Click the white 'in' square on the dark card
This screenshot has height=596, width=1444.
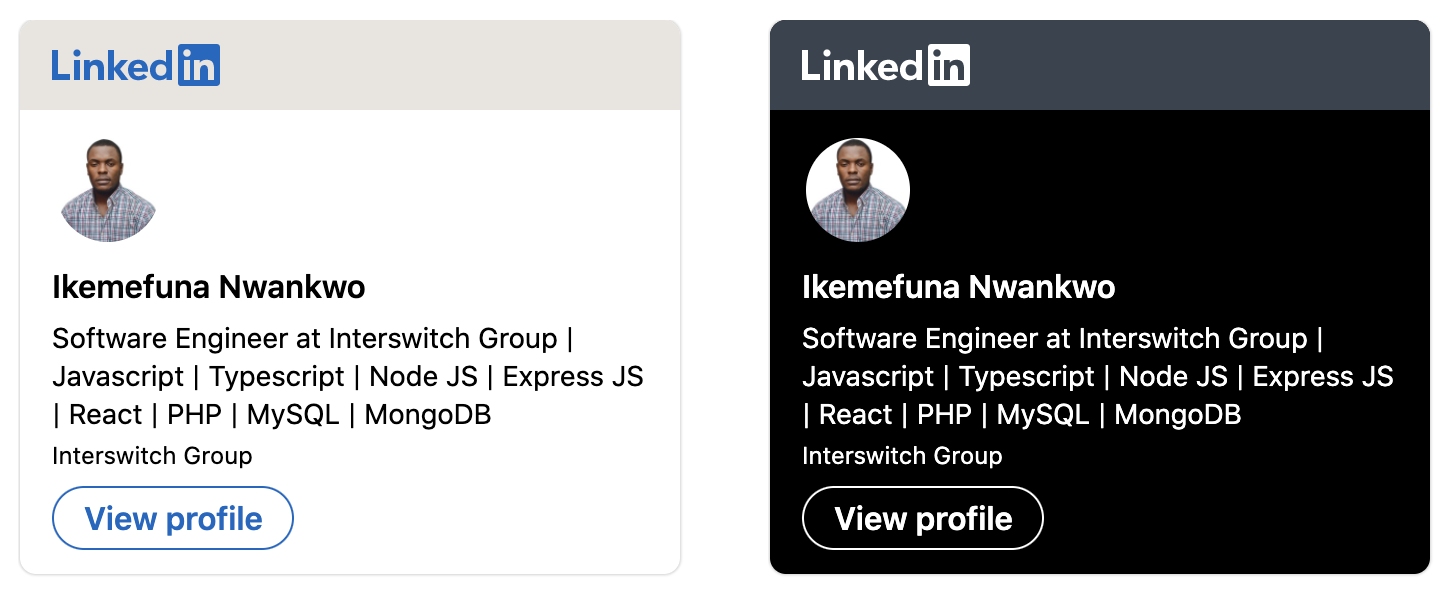(949, 65)
